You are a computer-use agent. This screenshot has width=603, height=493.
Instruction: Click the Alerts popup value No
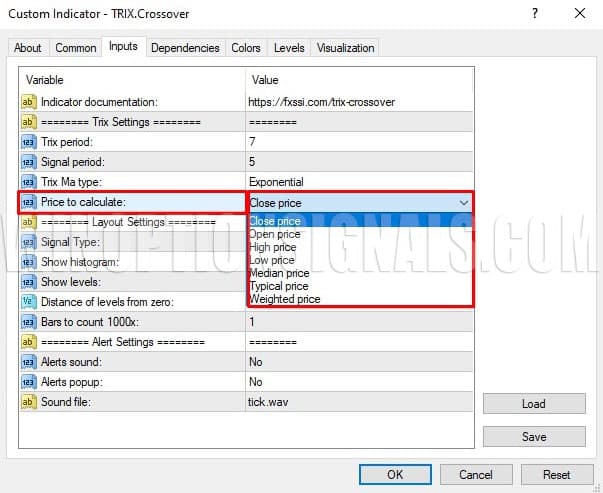coord(256,382)
